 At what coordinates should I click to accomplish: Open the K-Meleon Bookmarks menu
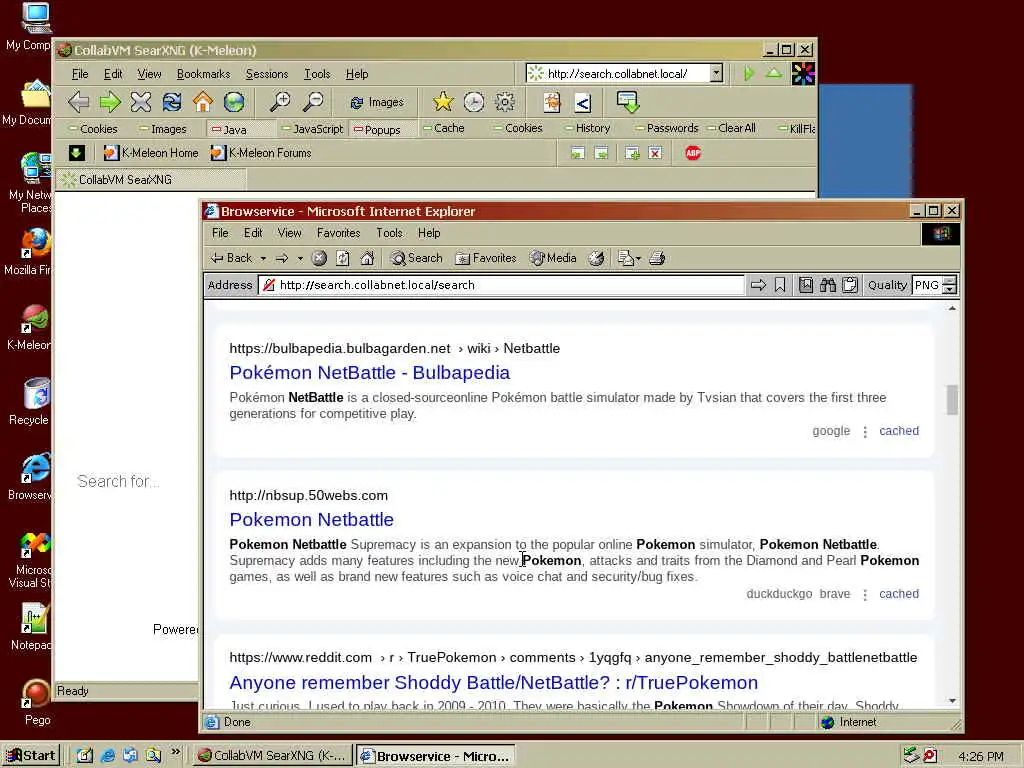[x=203, y=74]
